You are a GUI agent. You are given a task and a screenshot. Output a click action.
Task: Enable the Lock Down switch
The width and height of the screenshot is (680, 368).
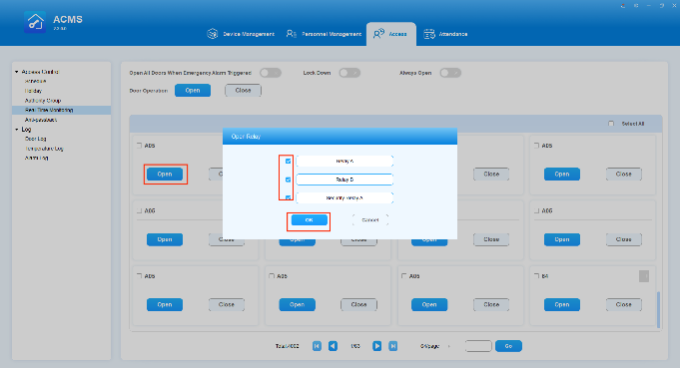(x=350, y=73)
